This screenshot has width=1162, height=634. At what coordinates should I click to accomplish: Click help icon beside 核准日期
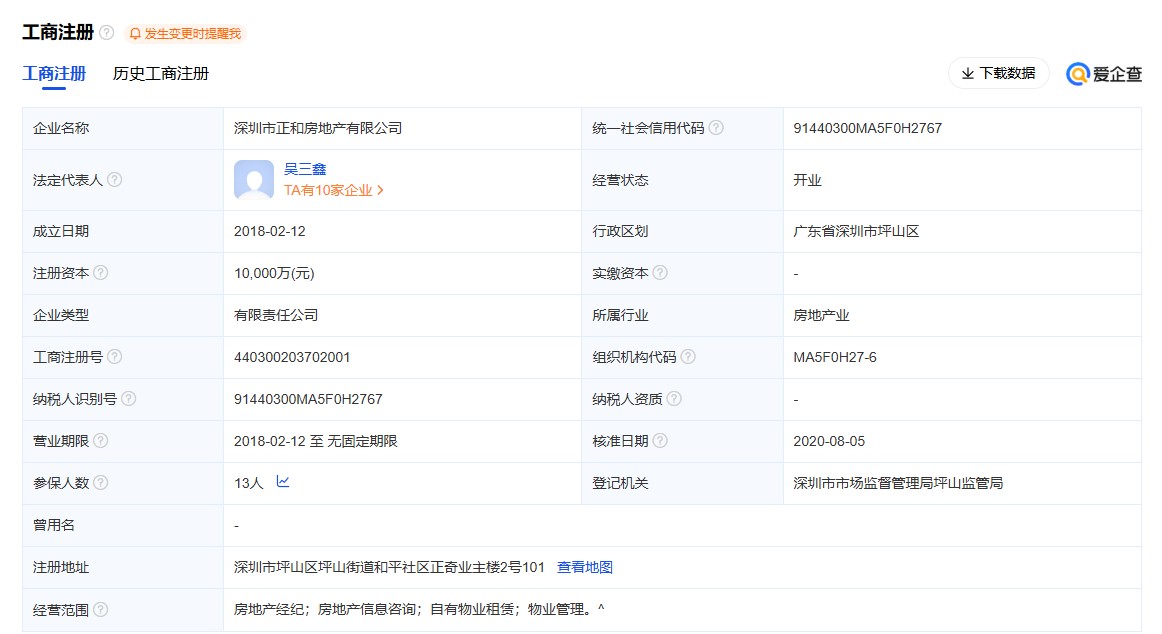(660, 441)
